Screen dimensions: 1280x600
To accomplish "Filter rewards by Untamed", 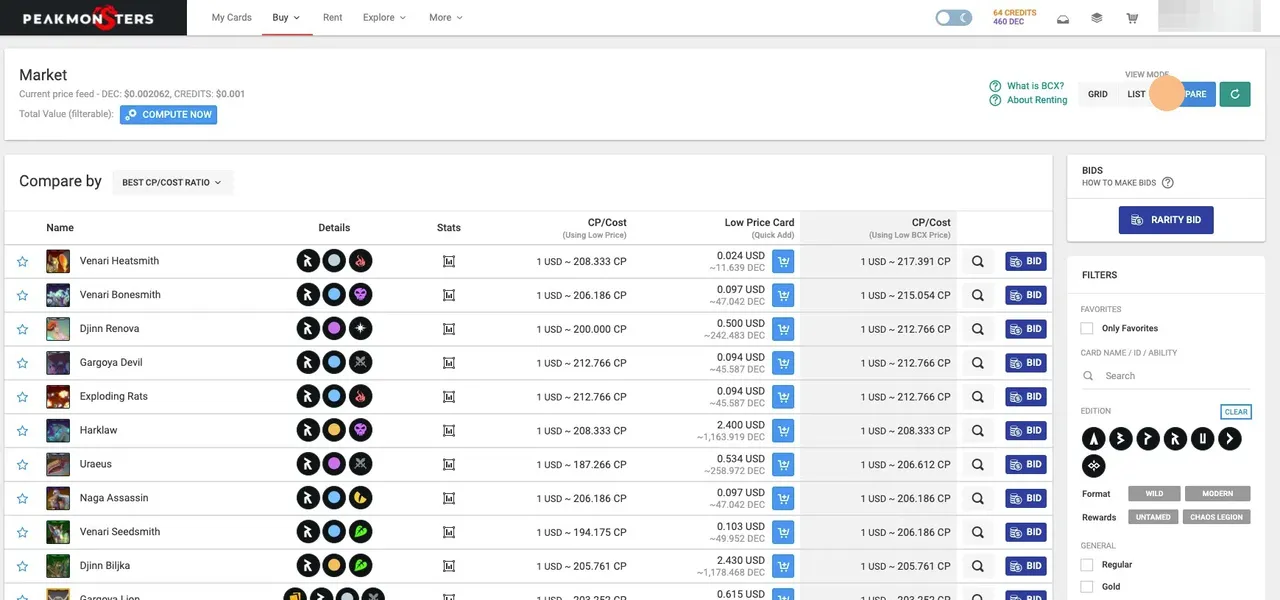I will click(1152, 517).
